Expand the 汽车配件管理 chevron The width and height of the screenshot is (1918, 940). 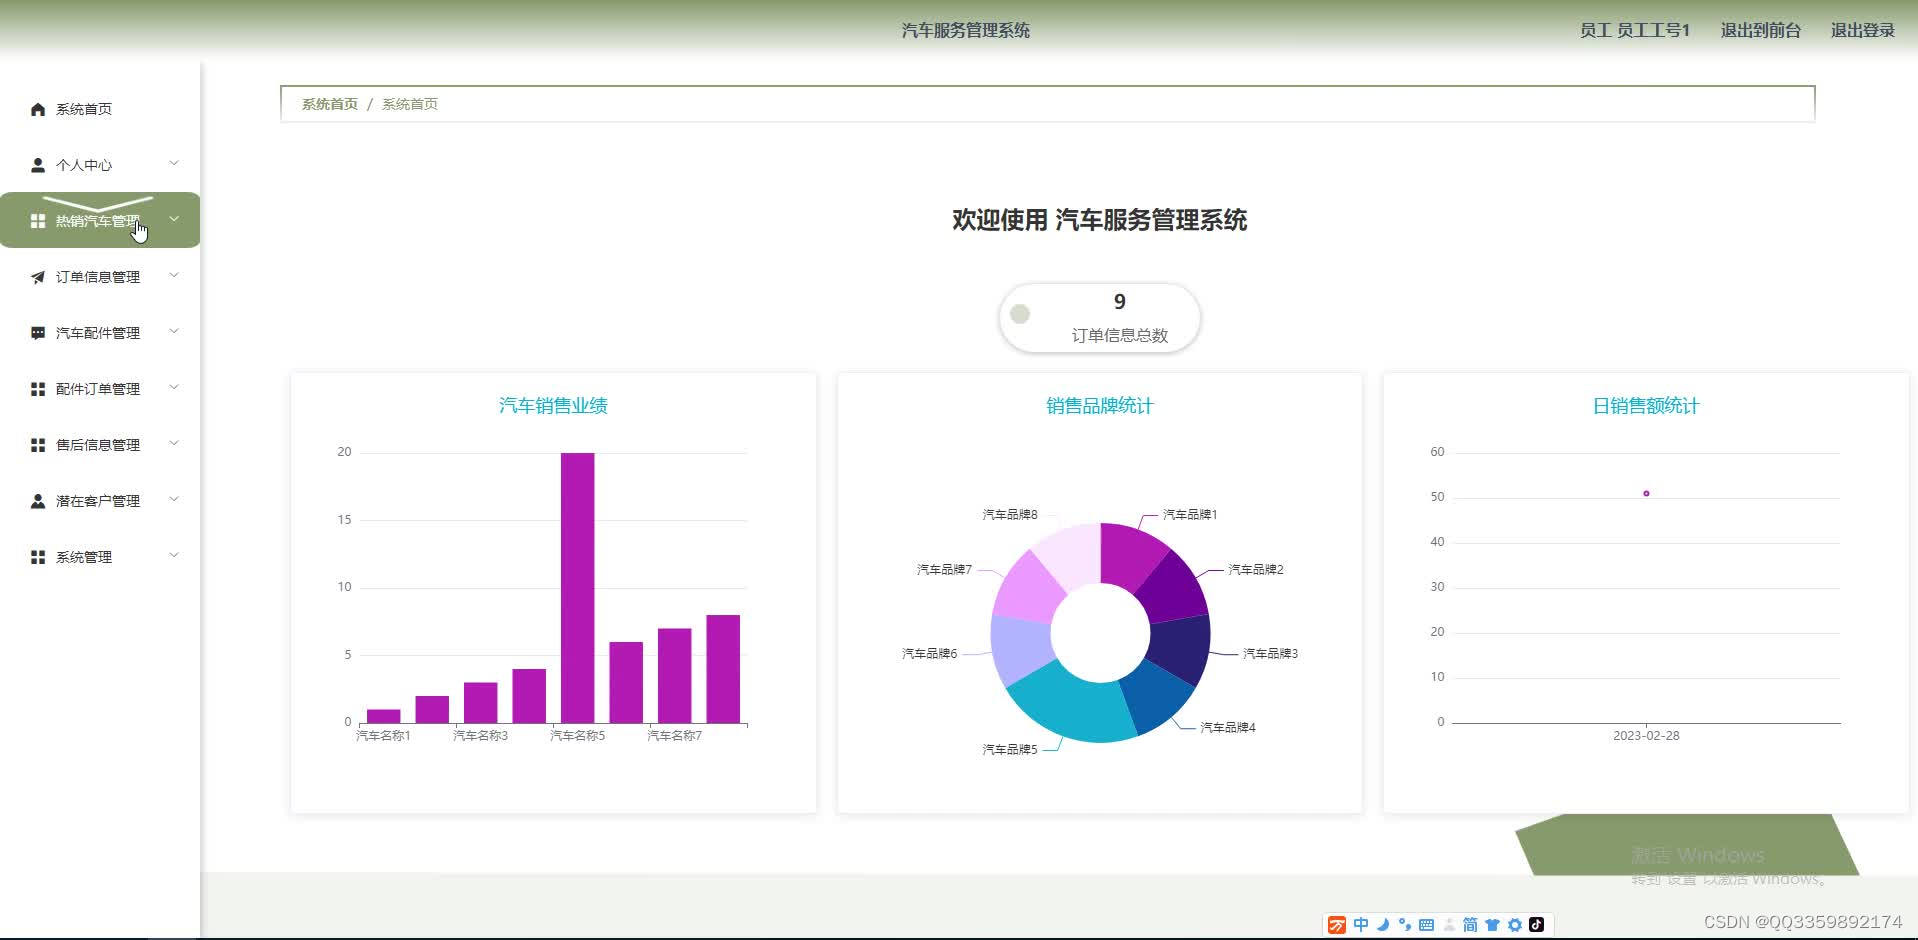174,332
